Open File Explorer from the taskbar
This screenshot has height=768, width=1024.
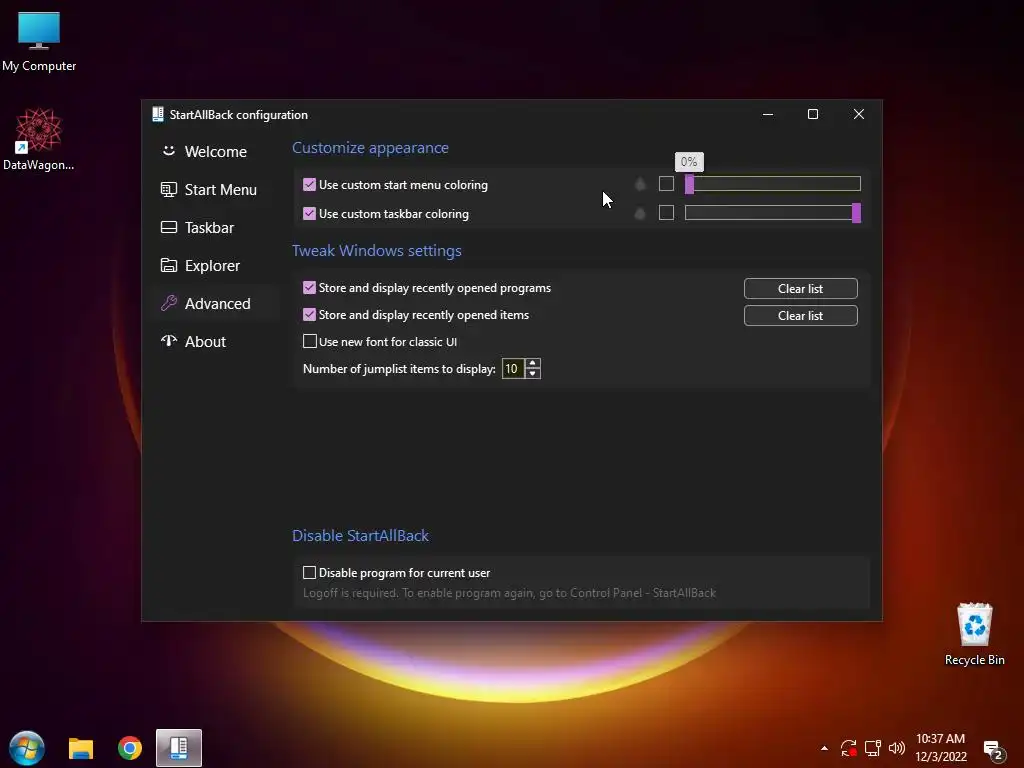pos(81,748)
